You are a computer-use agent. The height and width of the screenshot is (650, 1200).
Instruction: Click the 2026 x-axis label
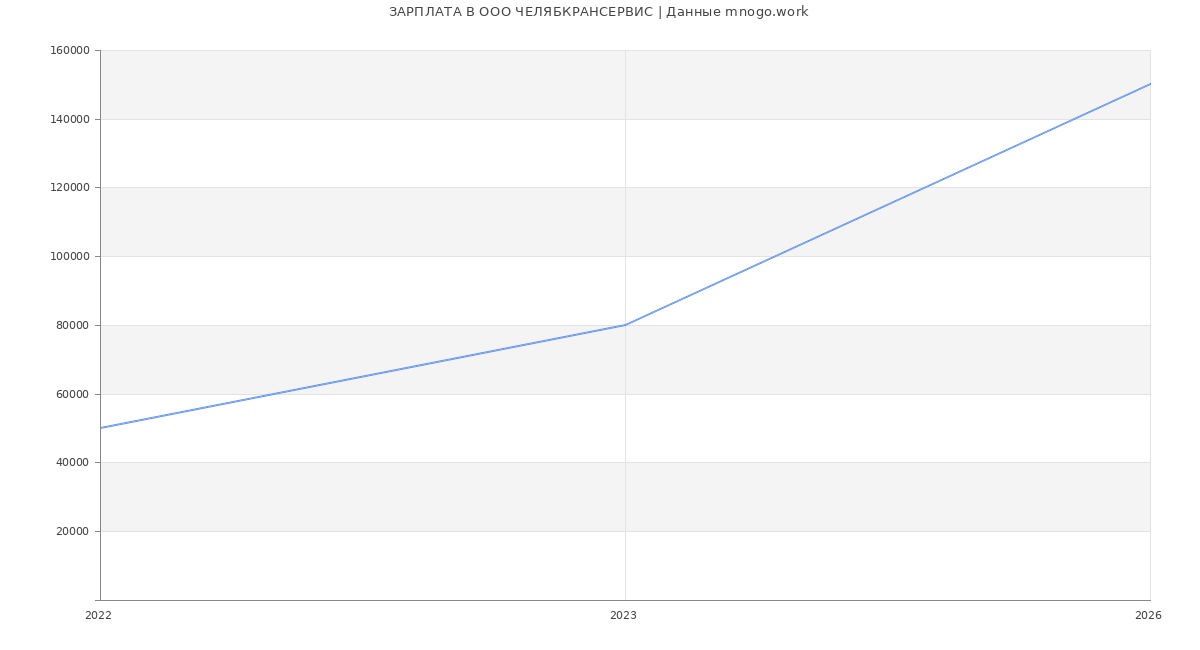[1148, 616]
